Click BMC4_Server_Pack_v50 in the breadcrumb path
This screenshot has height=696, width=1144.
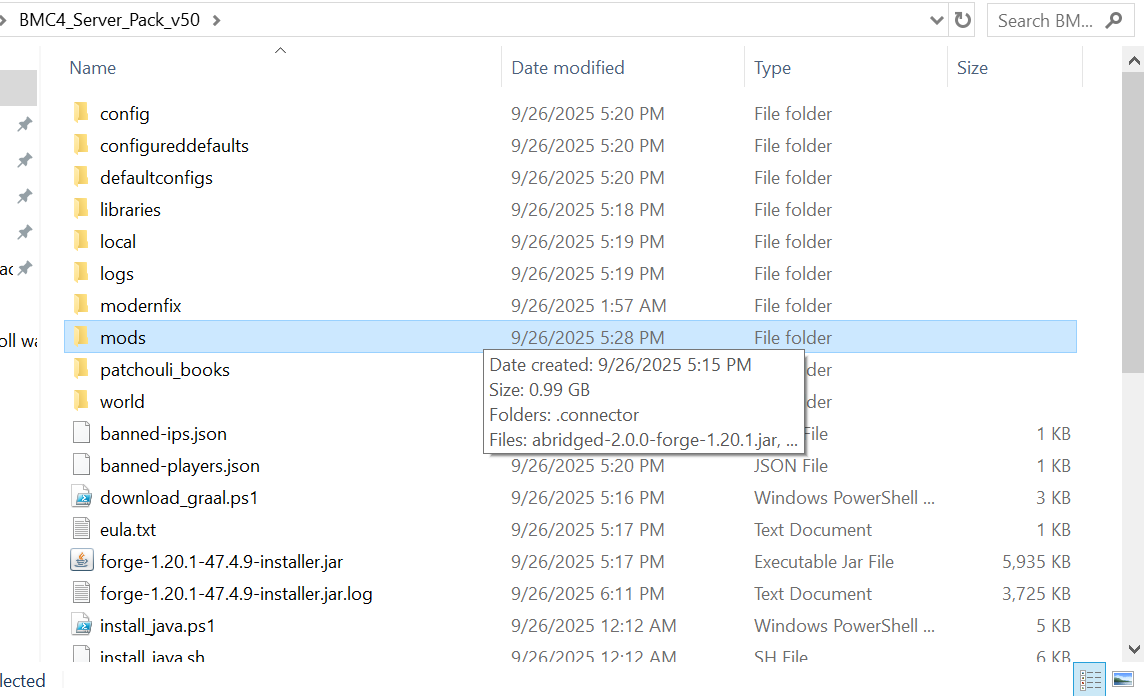(110, 20)
